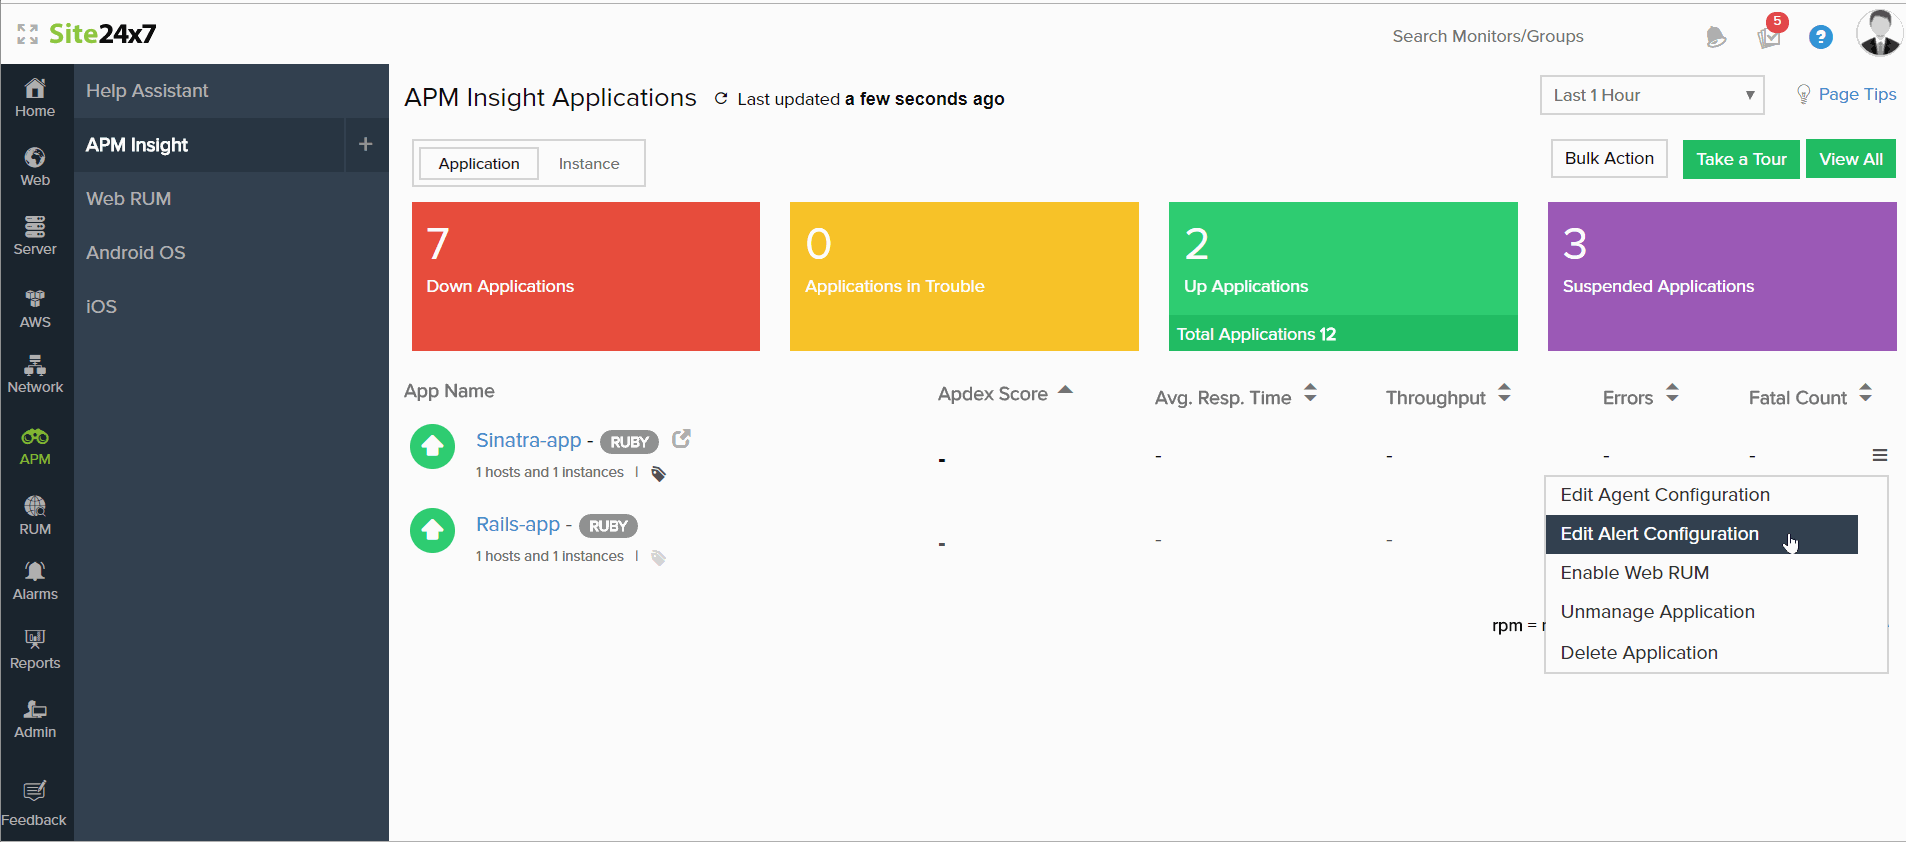
Task: Click the Bulk Action button
Action: (1609, 158)
